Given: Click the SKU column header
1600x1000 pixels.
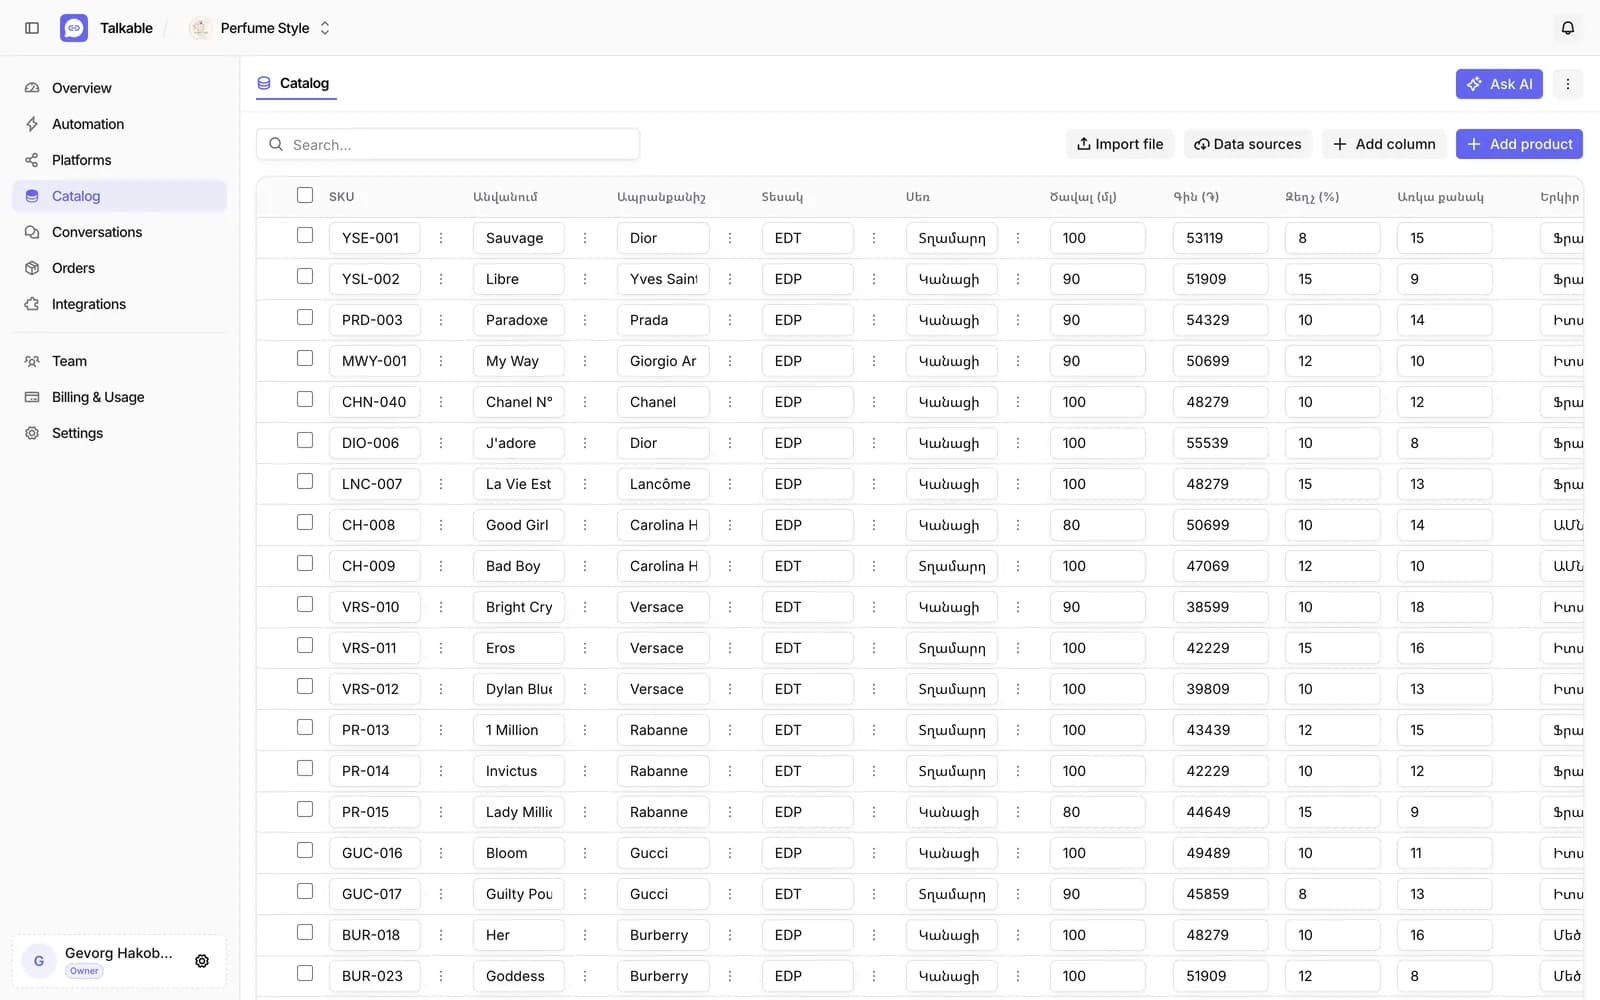Looking at the screenshot, I should pos(342,197).
